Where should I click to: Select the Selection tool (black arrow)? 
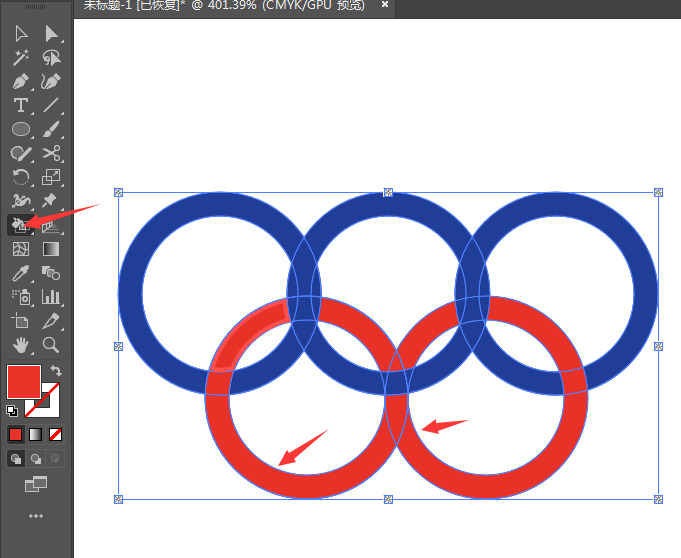point(20,33)
